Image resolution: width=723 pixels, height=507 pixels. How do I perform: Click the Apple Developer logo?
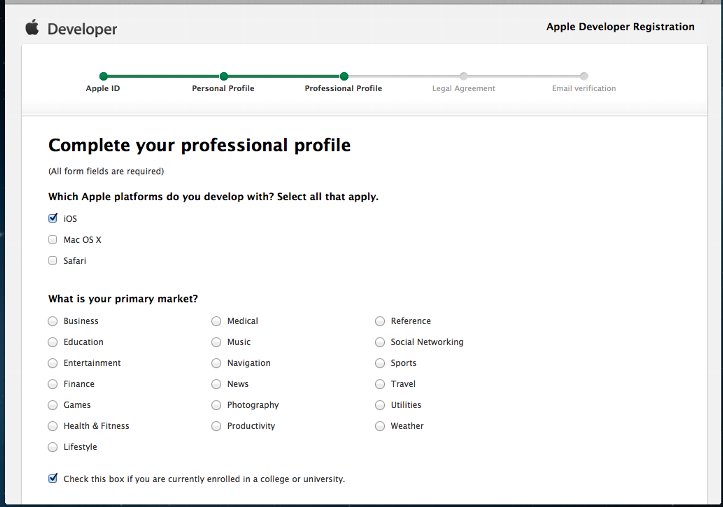[x=71, y=29]
